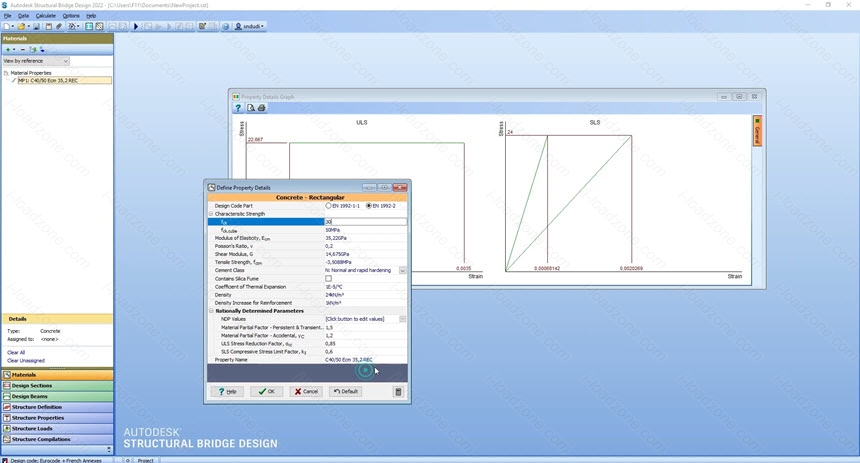Screen dimensions: 860x463
Task: Click the globe web icon in toolbar
Action: (225, 26)
